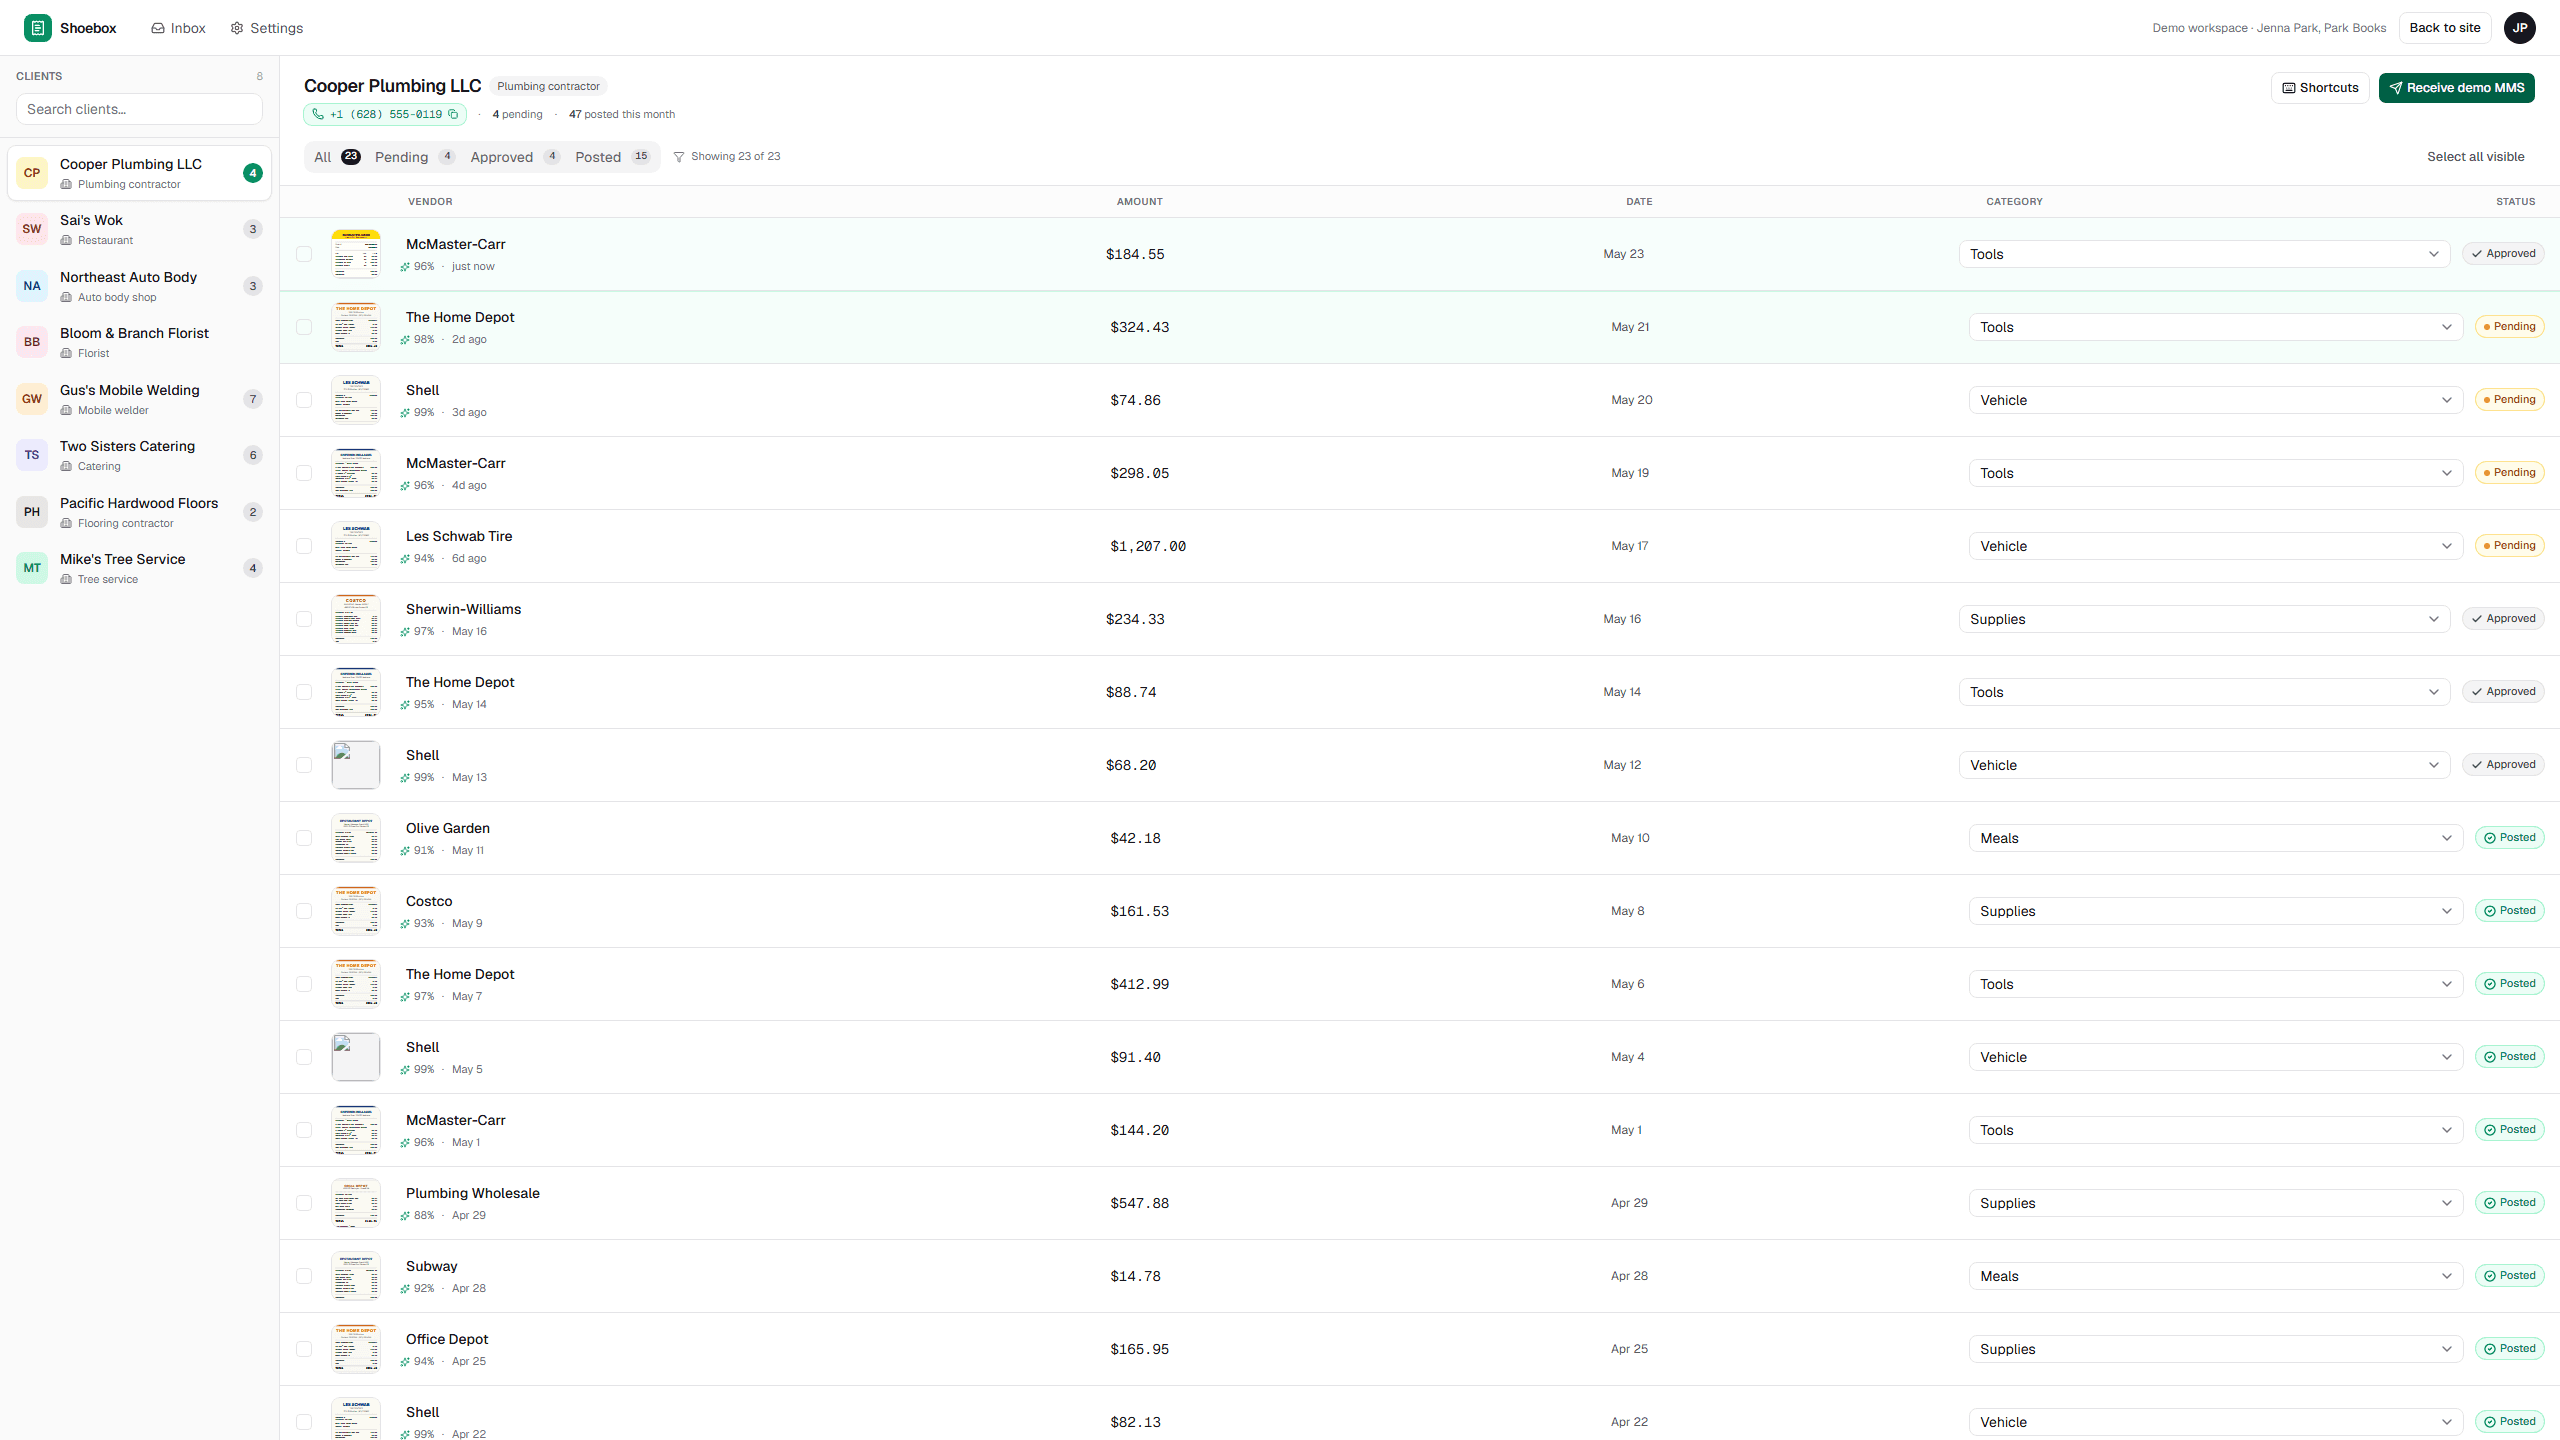Click Back to site button
The width and height of the screenshot is (2560, 1440).
pos(2444,28)
